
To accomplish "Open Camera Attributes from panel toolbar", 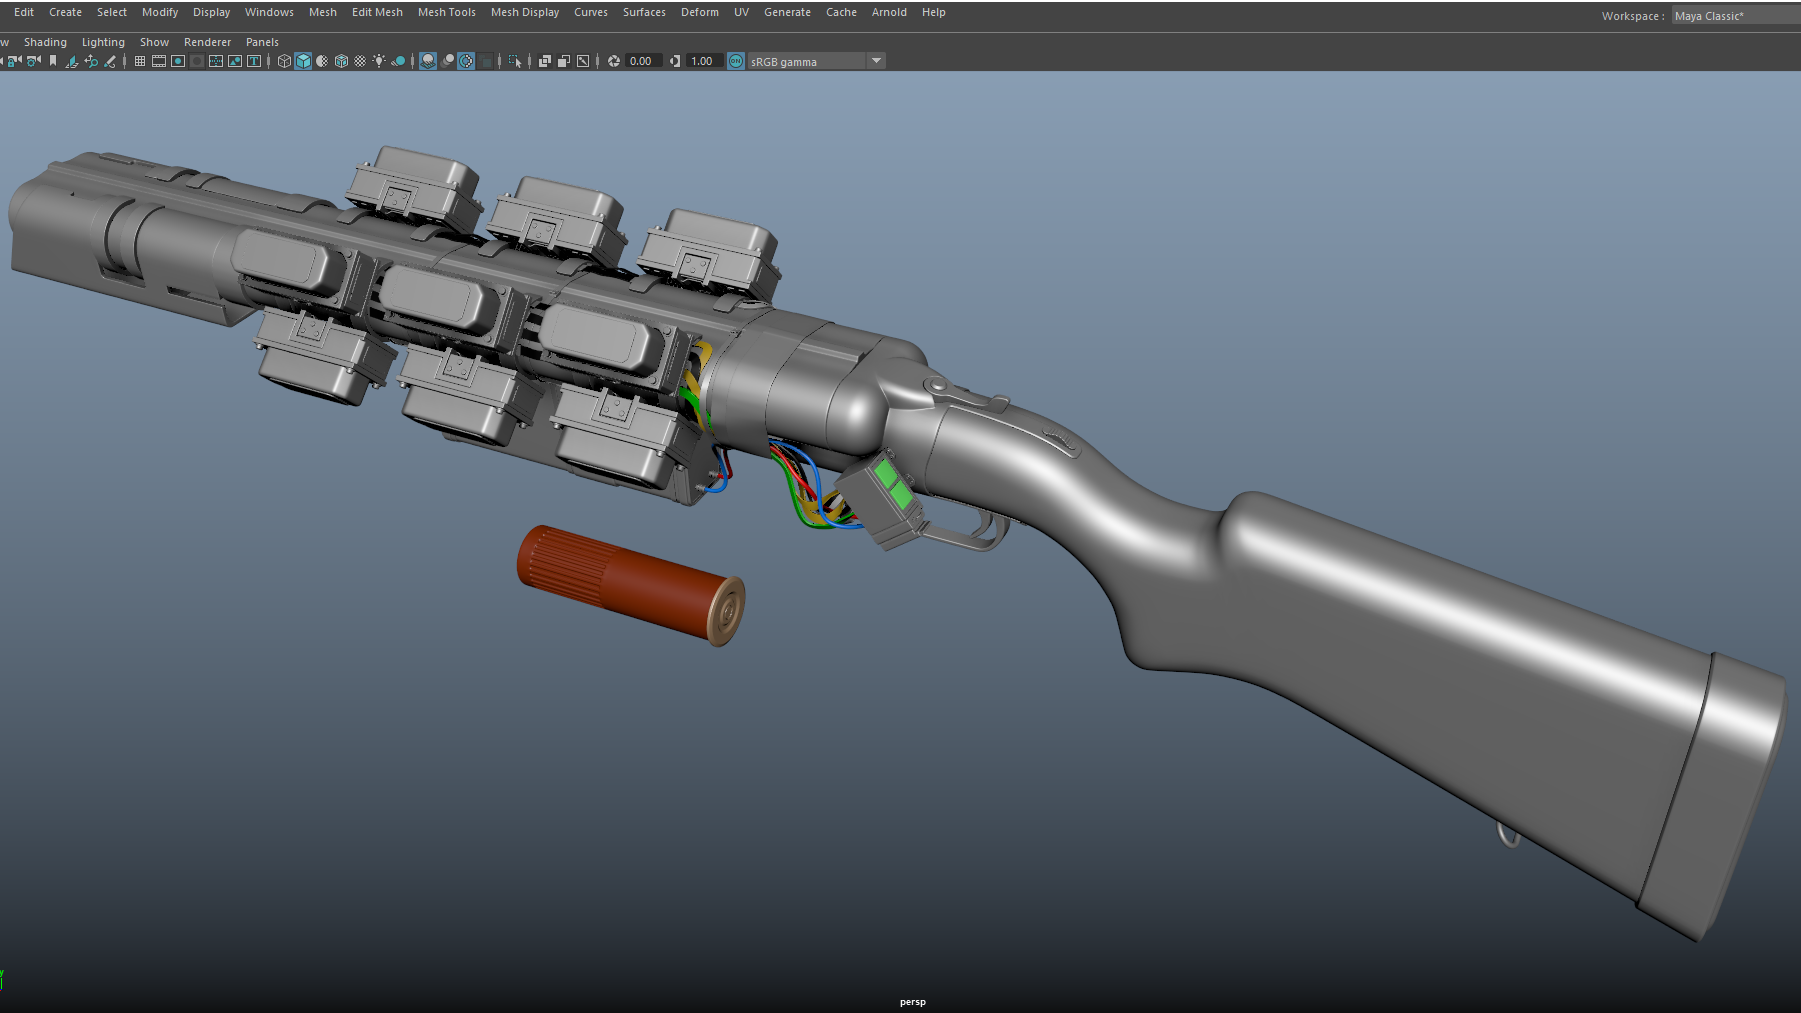I will [33, 61].
